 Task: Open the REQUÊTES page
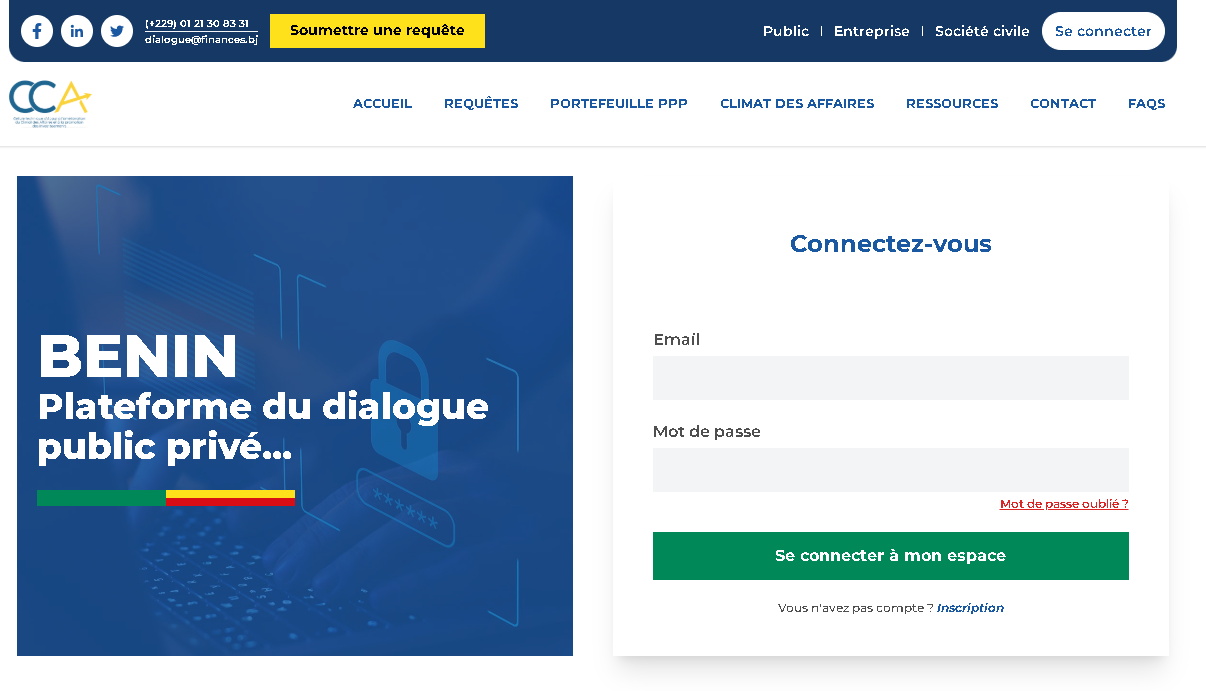click(x=480, y=103)
